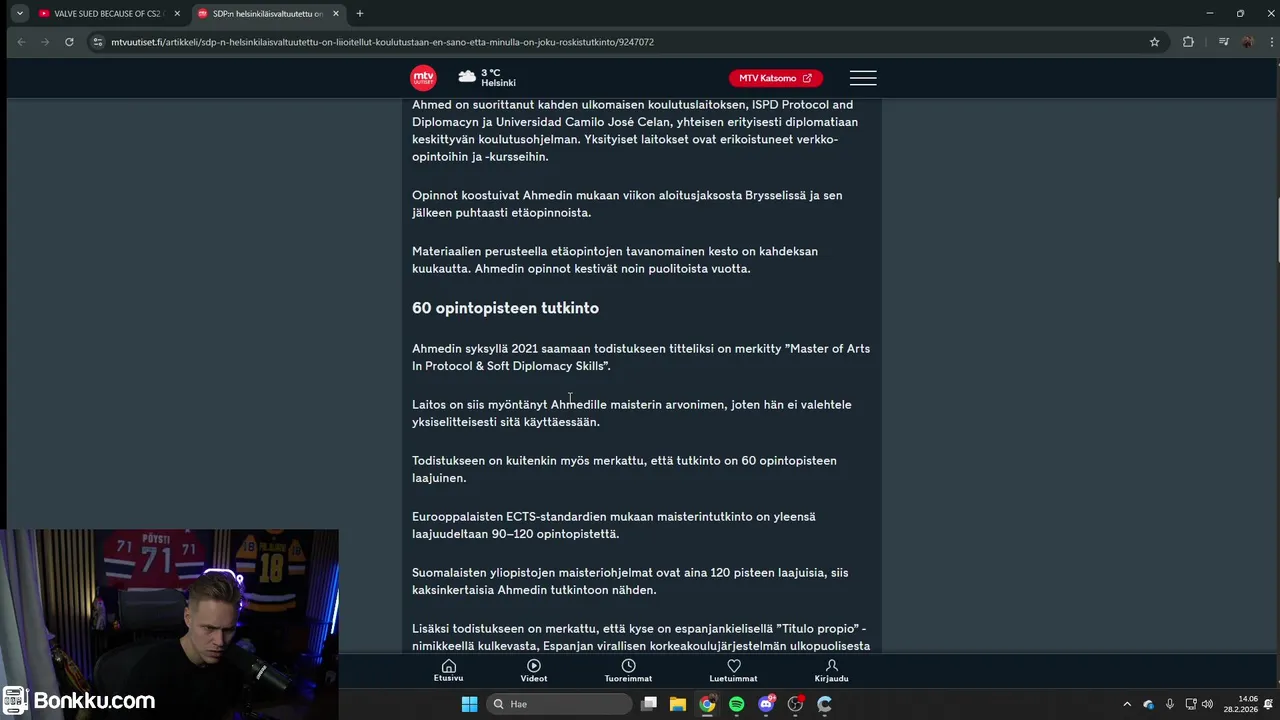Open the cloud icon in the system tray

[1149, 704]
